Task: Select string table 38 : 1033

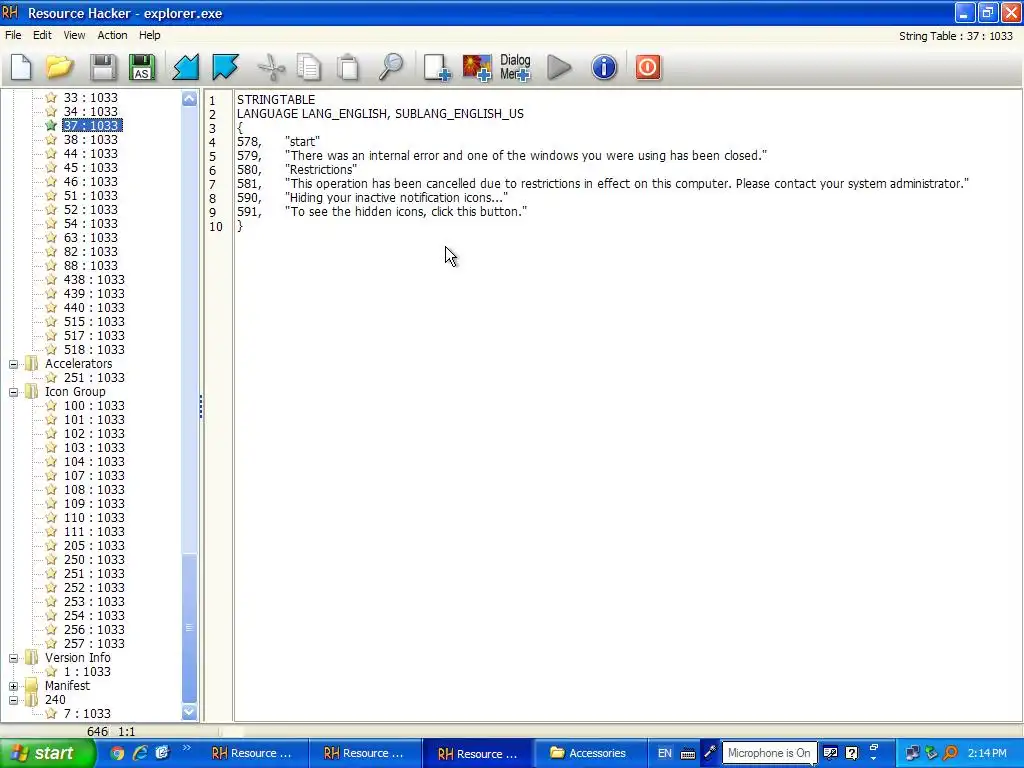Action: (x=91, y=140)
